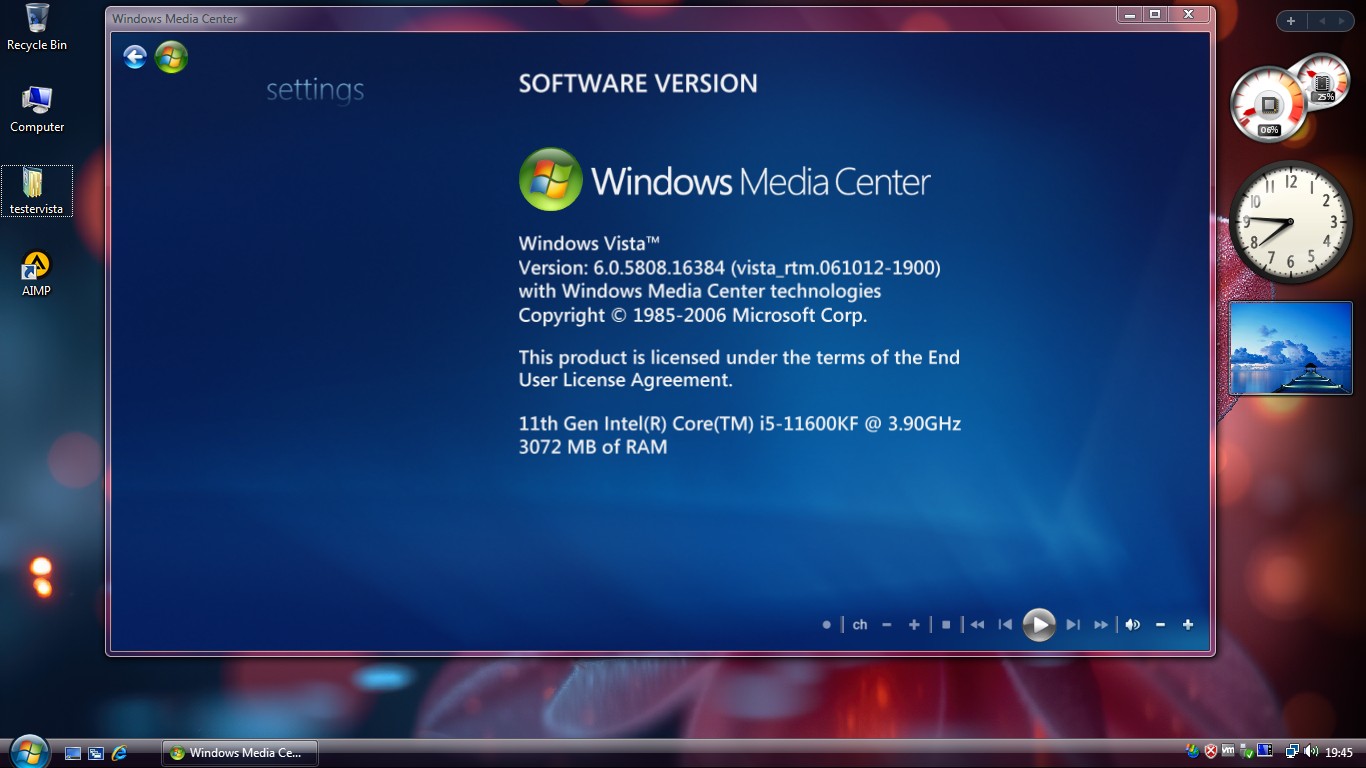
Task: Open the Windows Start menu orb
Action: click(x=28, y=751)
